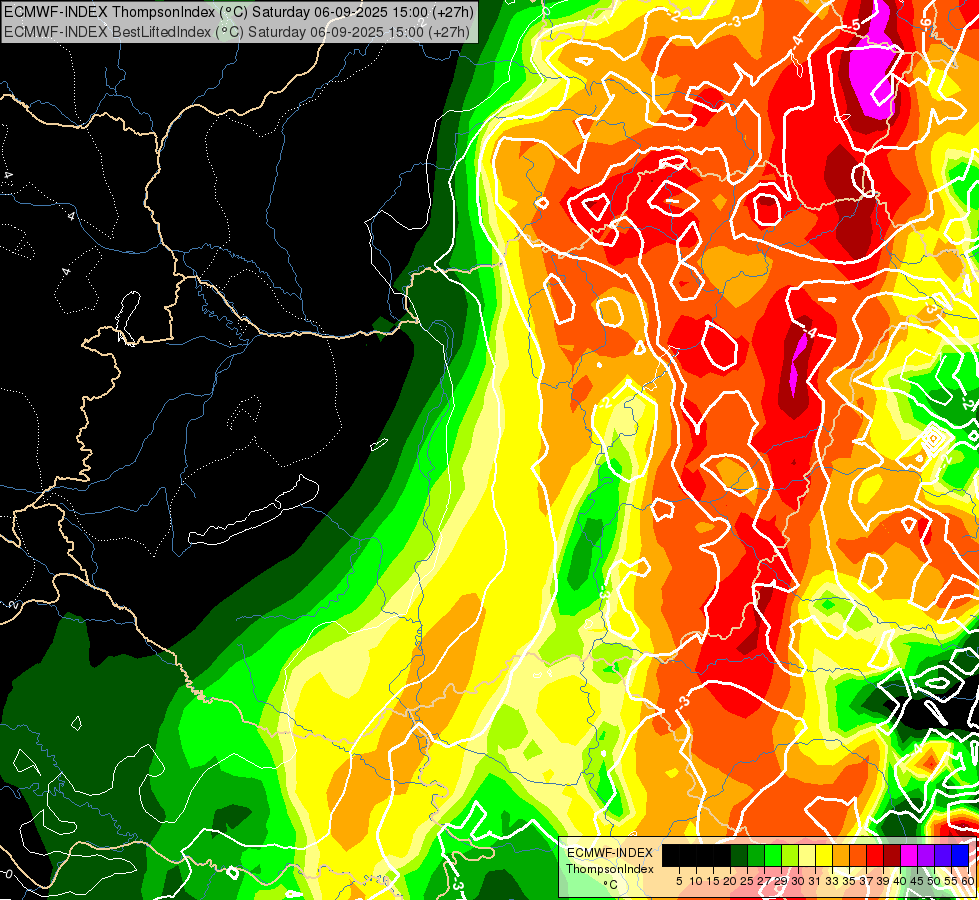Screen dimensions: 979x900
Task: Click legend tick value 27
Action: coord(764,881)
